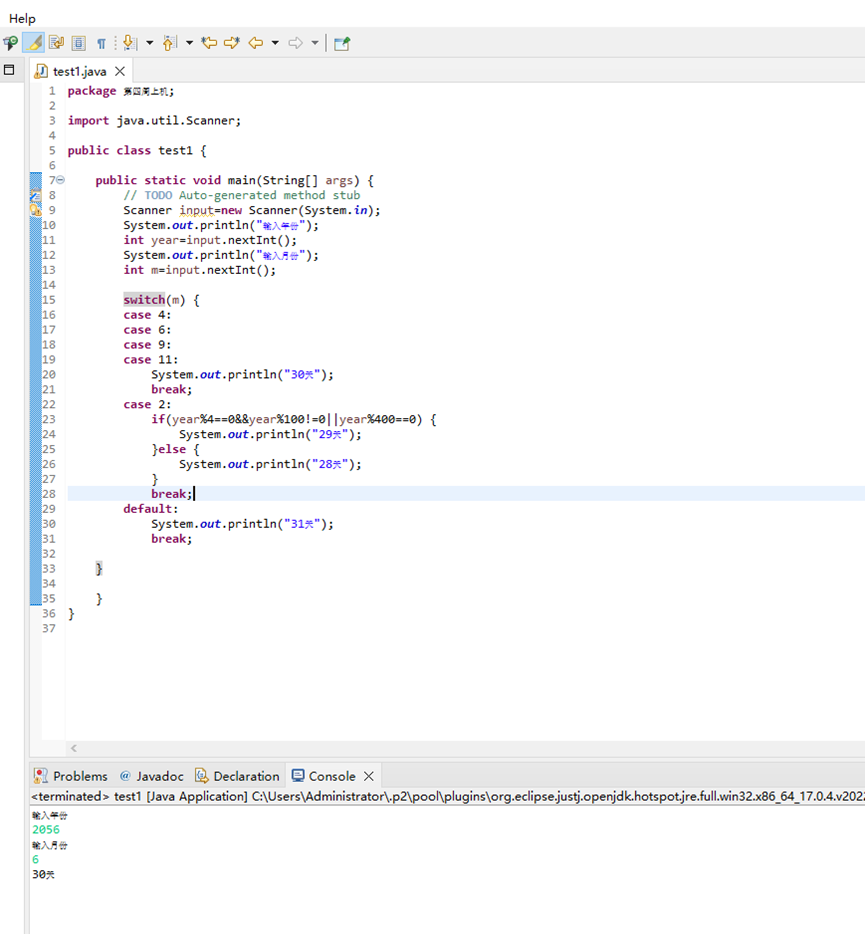Click the highlighted closing brace on line 33

[99, 568]
